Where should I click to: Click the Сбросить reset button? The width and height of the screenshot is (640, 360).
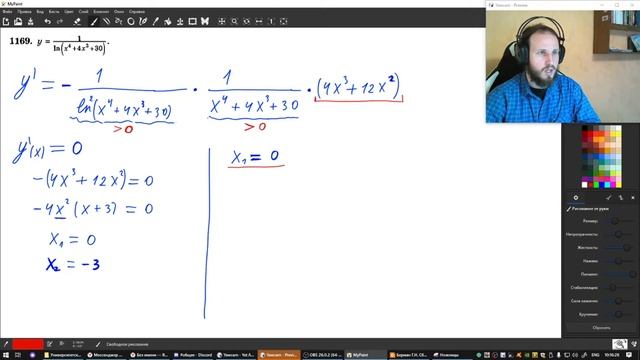point(601,328)
